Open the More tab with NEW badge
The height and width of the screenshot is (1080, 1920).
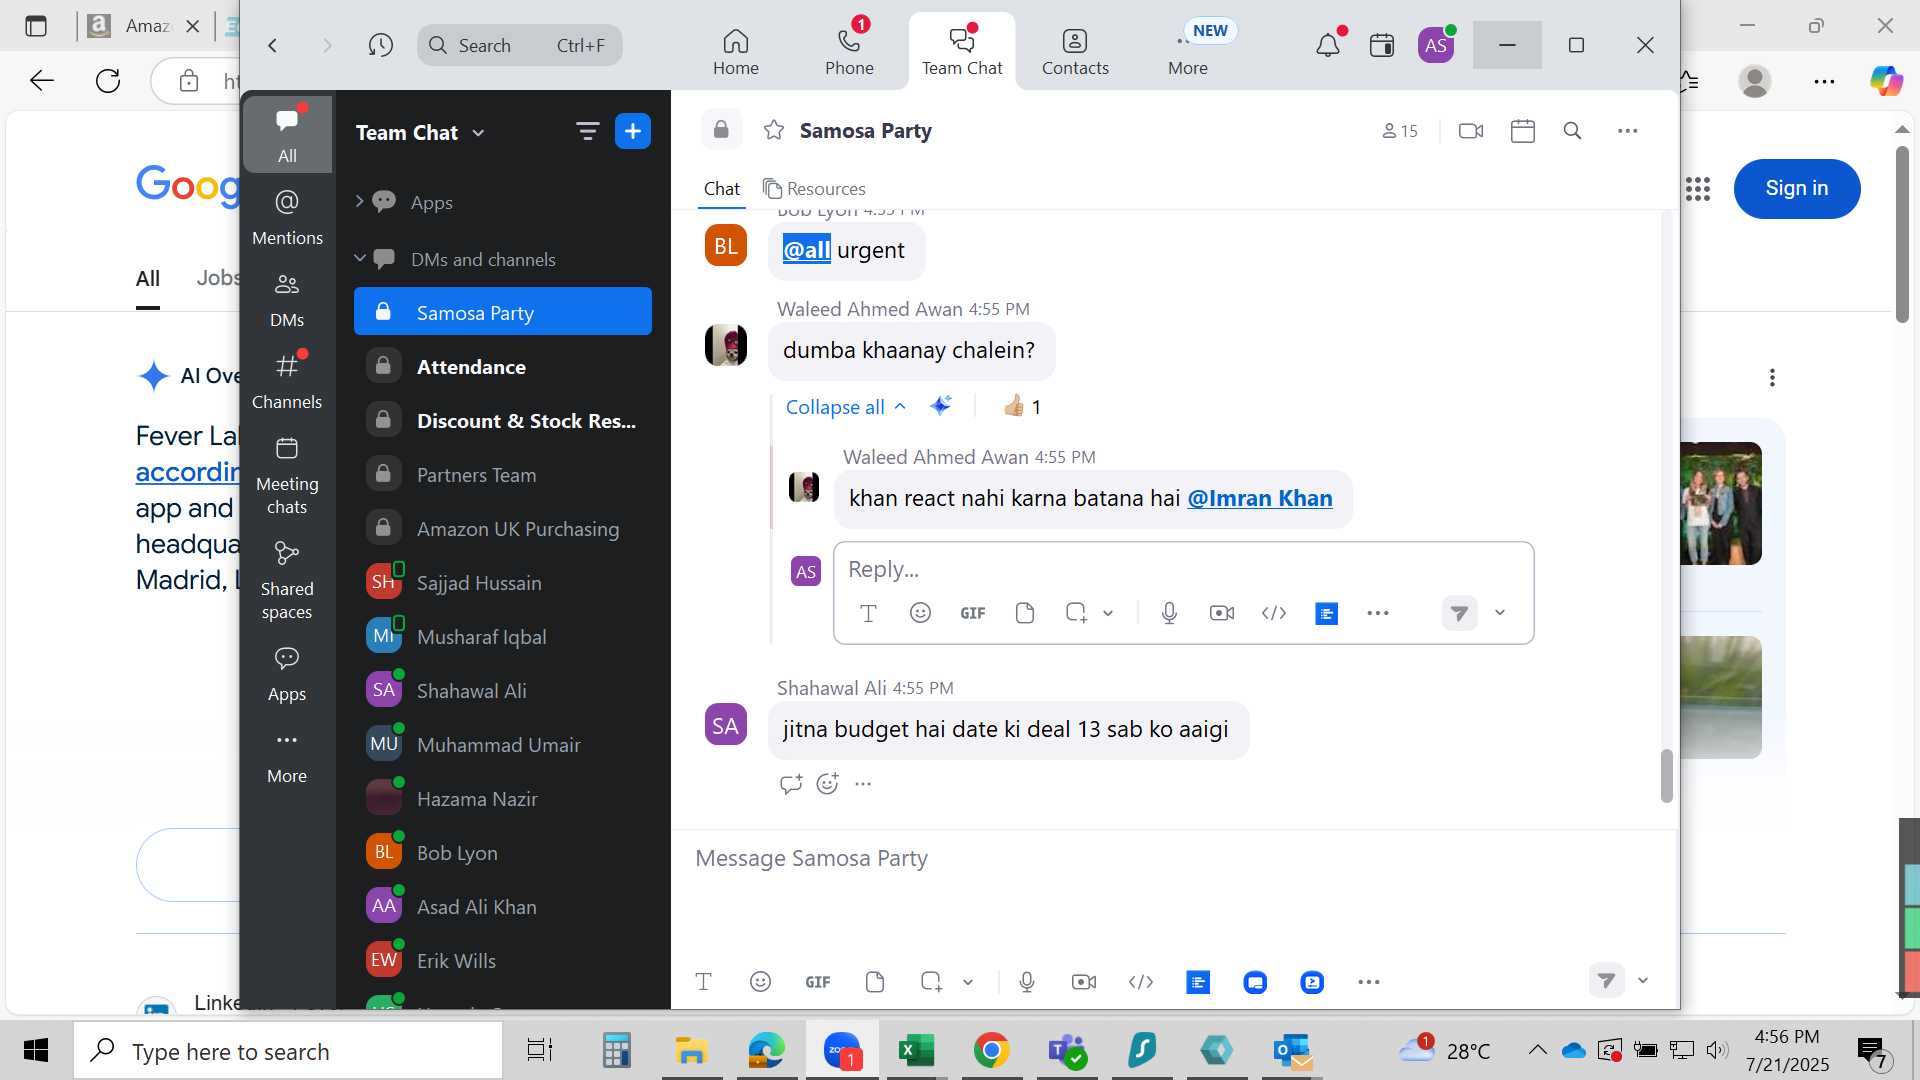pyautogui.click(x=1188, y=51)
